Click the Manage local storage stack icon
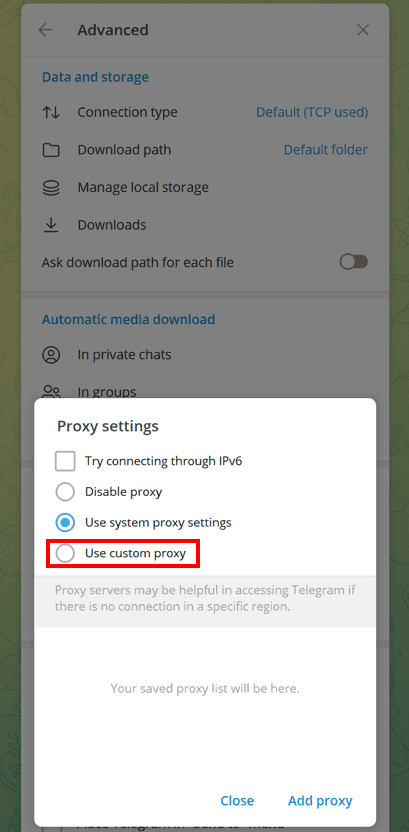Screen dimensions: 409x832 (x=51, y=188)
